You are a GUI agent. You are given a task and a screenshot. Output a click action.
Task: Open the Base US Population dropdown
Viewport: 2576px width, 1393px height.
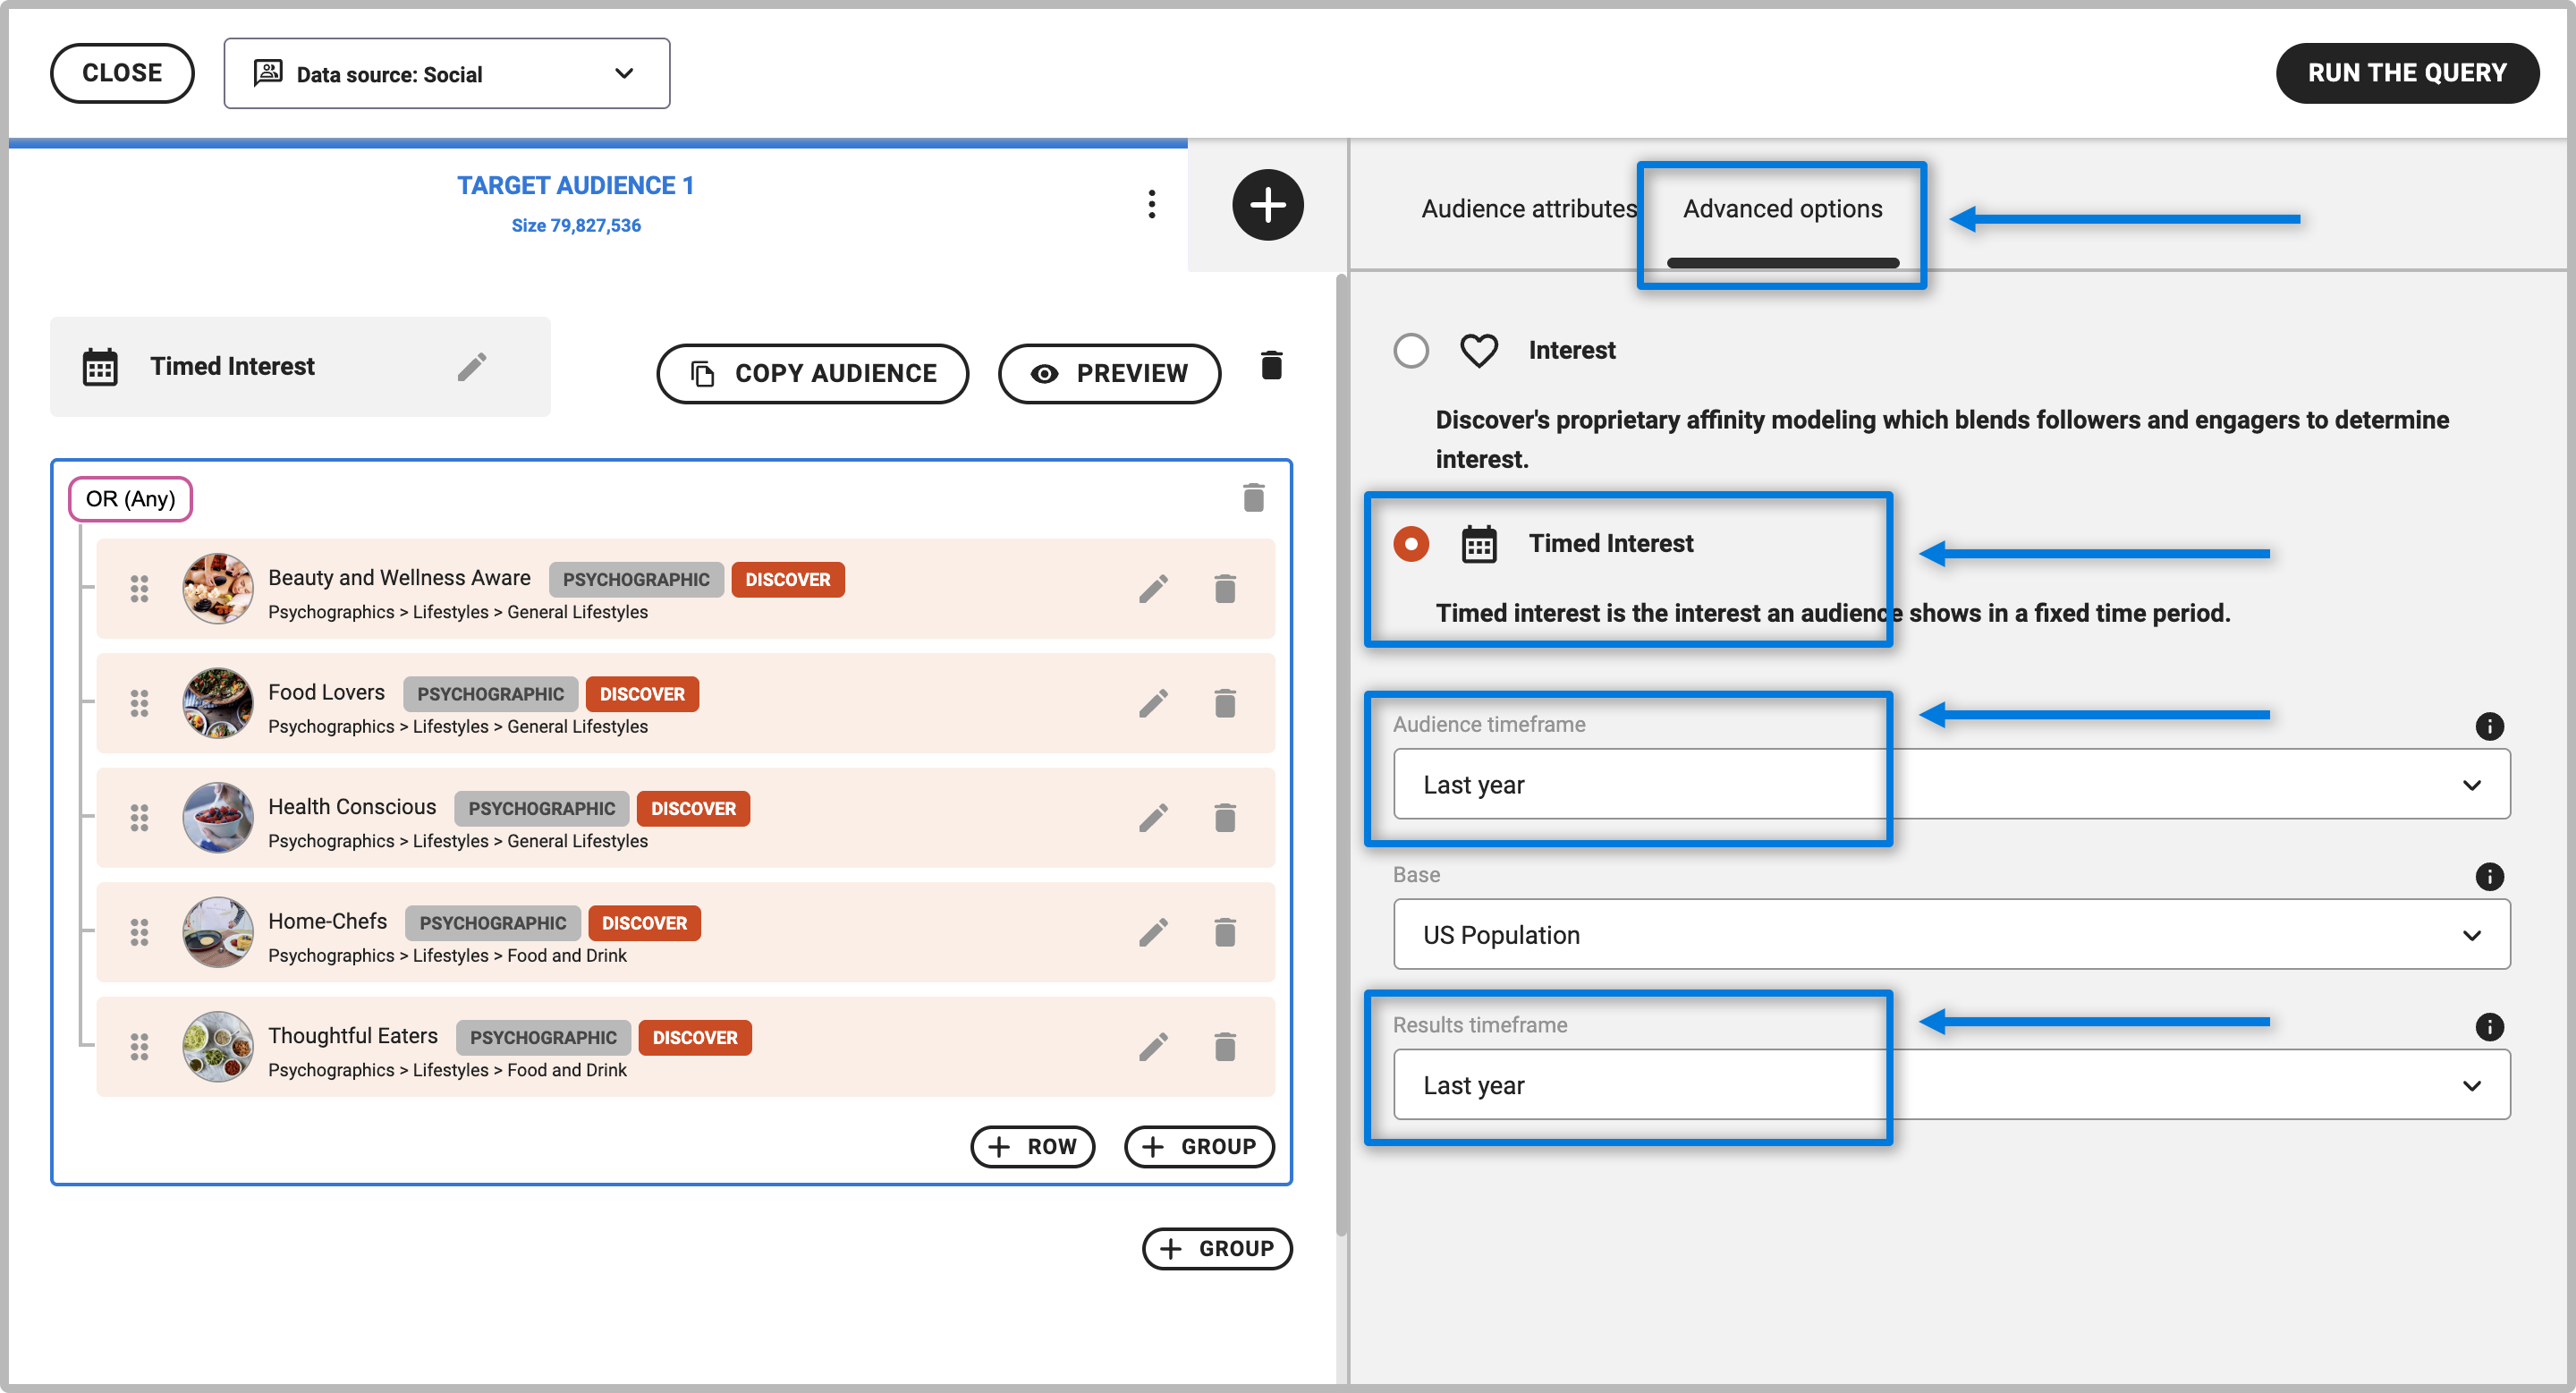point(1950,934)
